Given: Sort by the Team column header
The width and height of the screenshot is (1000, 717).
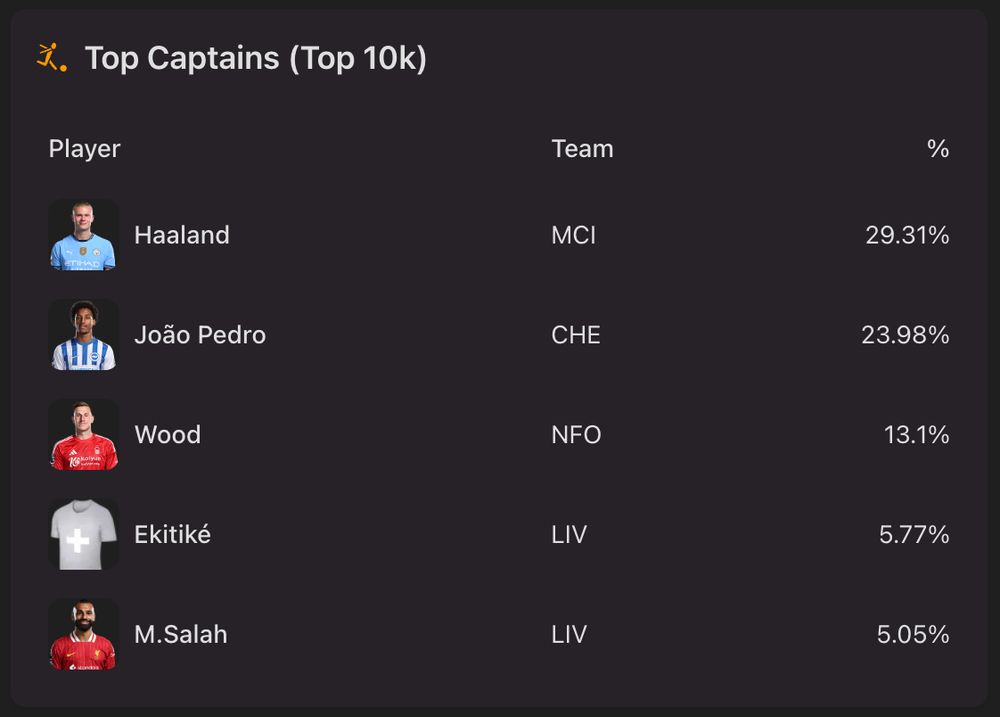Looking at the screenshot, I should click(x=582, y=149).
